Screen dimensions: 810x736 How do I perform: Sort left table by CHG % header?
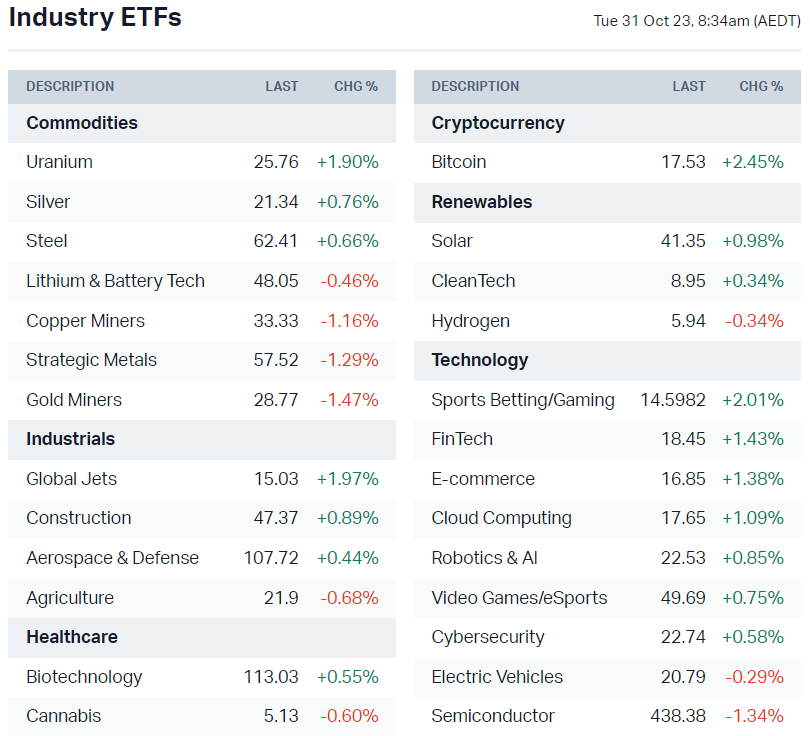coord(356,86)
